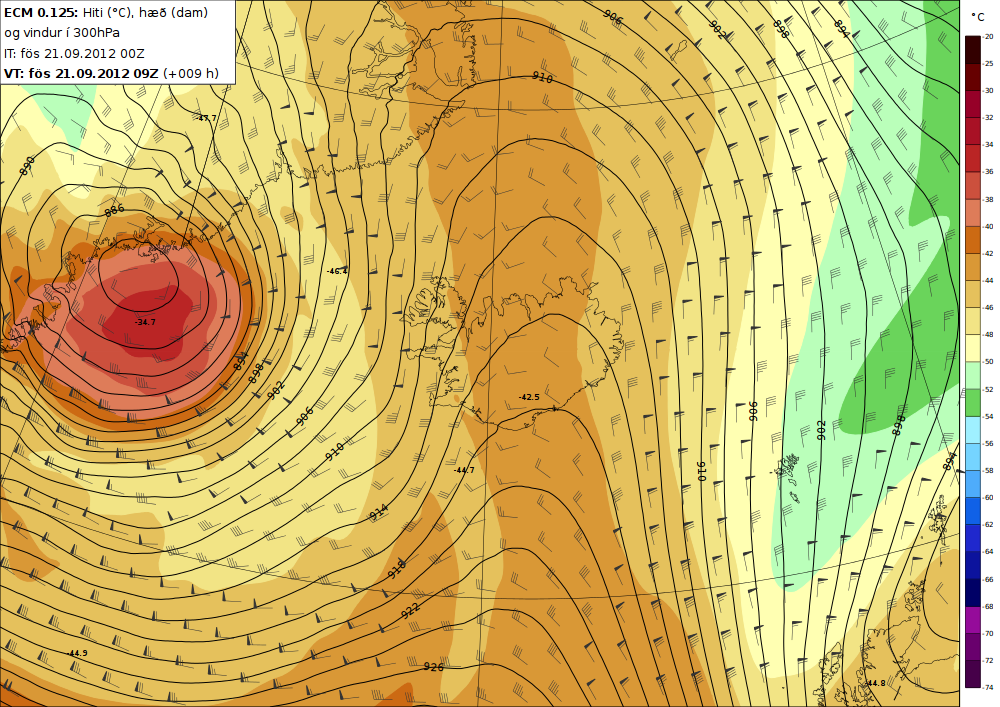Pick the dark navy legend swatch between -66 and -68

(x=973, y=593)
